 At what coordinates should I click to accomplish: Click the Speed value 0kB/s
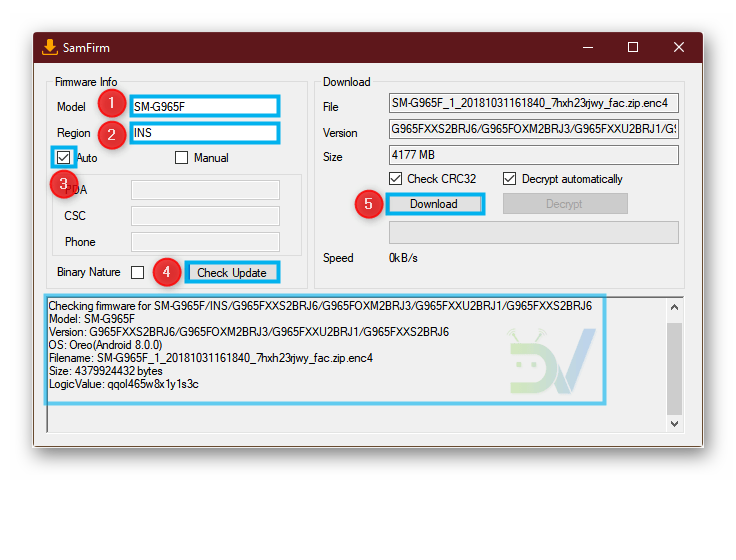pos(403,258)
